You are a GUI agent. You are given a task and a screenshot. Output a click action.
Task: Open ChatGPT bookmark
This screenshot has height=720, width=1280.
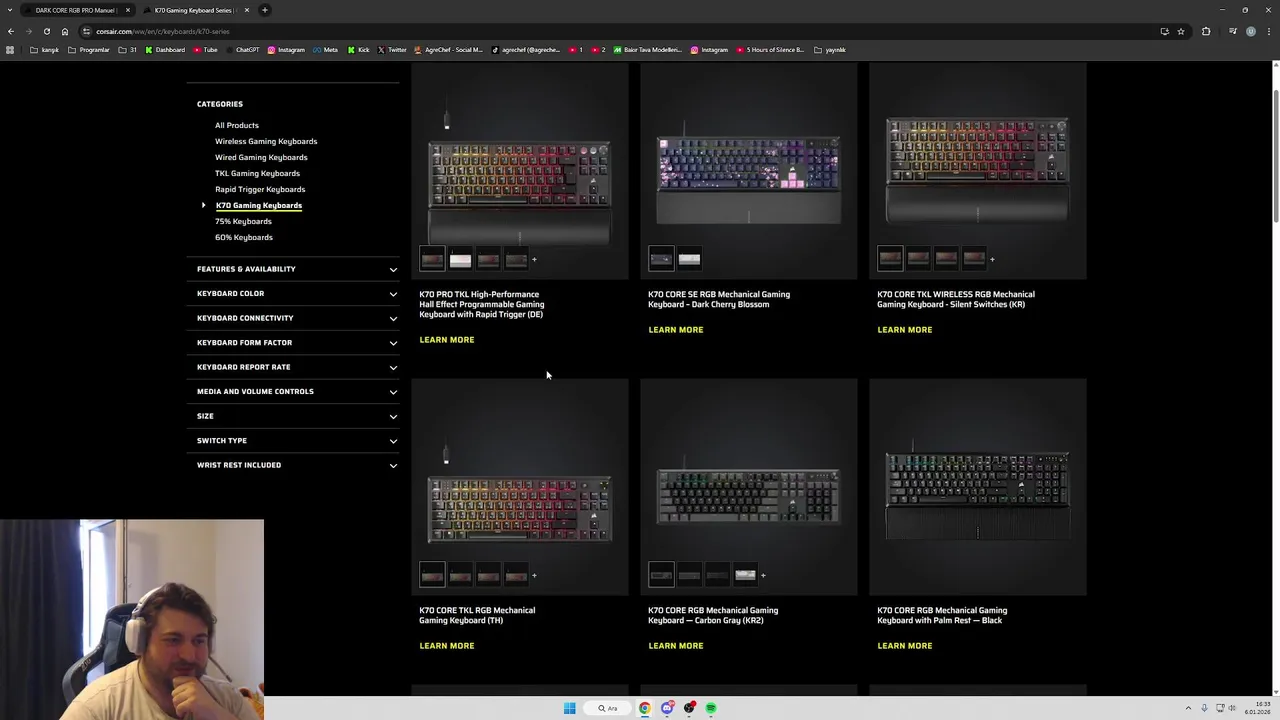coord(242,50)
